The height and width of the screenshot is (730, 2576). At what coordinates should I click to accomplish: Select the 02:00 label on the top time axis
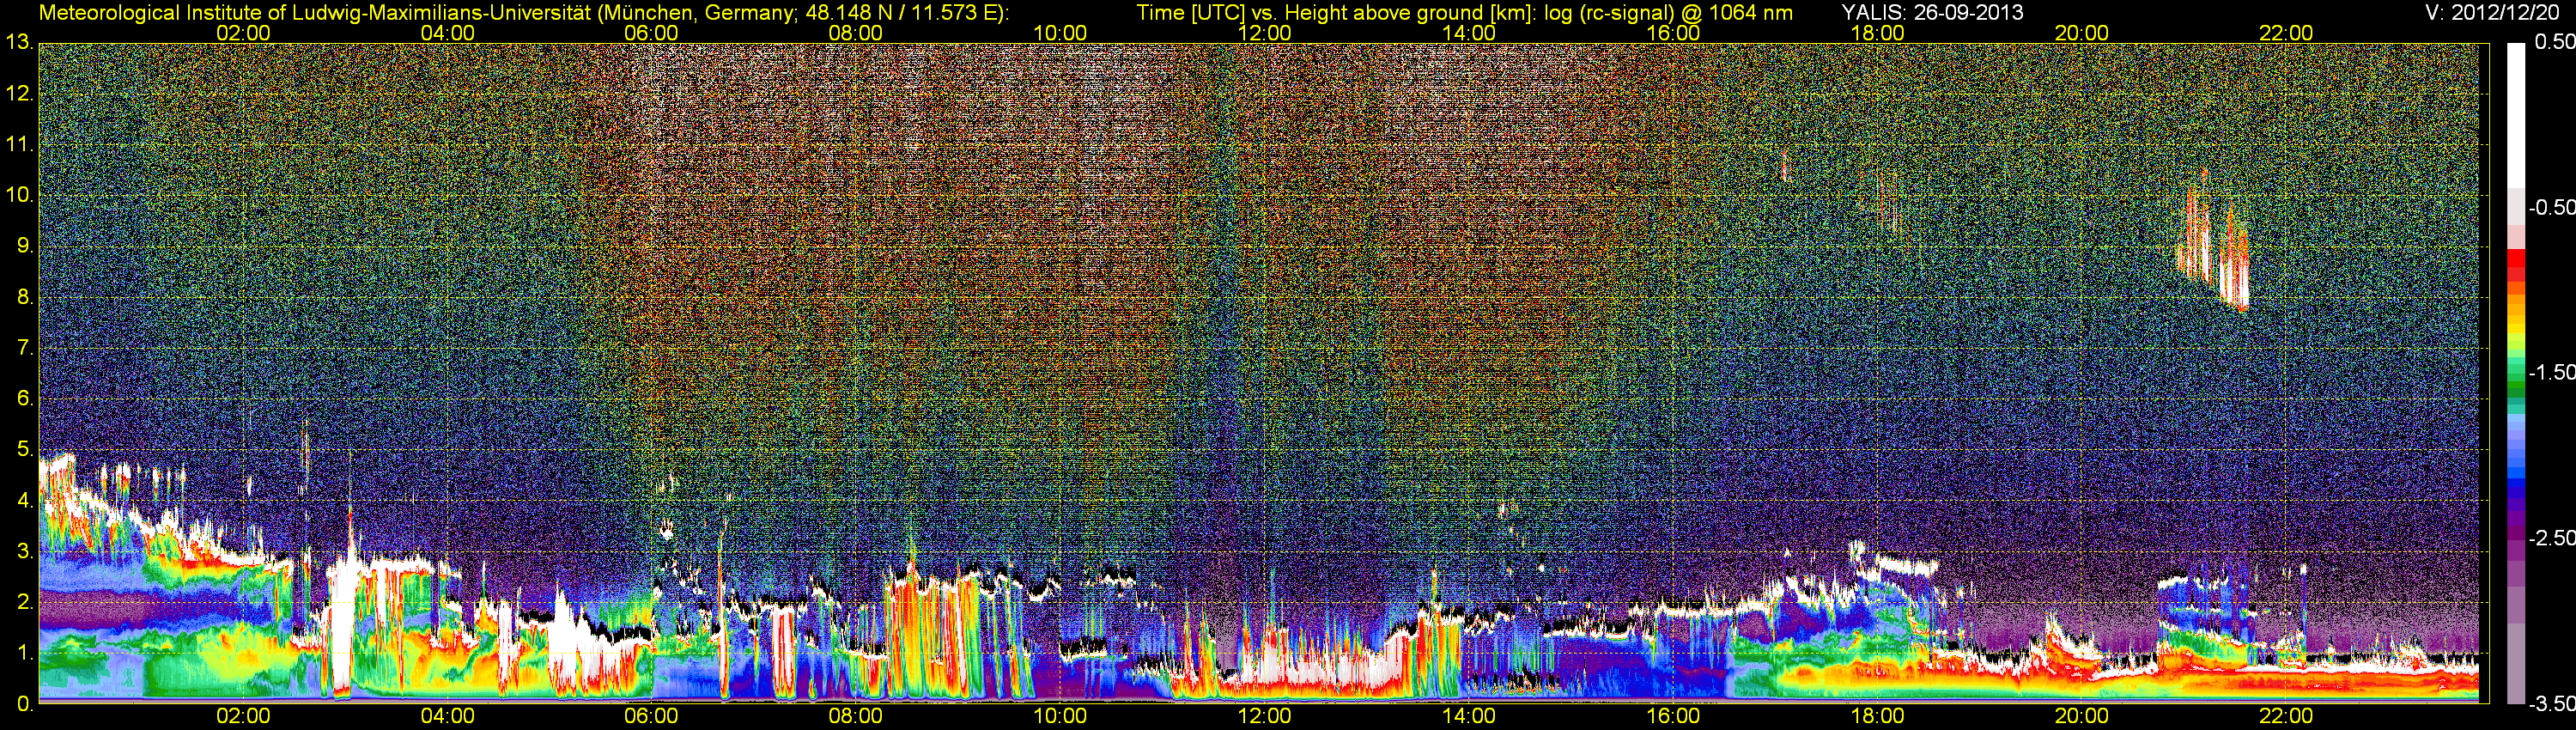[243, 33]
